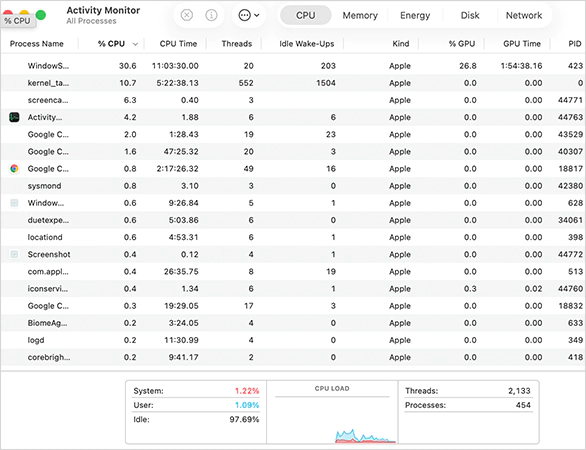Click the stop process X icon
Viewport: 586px width, 450px height.
click(186, 15)
